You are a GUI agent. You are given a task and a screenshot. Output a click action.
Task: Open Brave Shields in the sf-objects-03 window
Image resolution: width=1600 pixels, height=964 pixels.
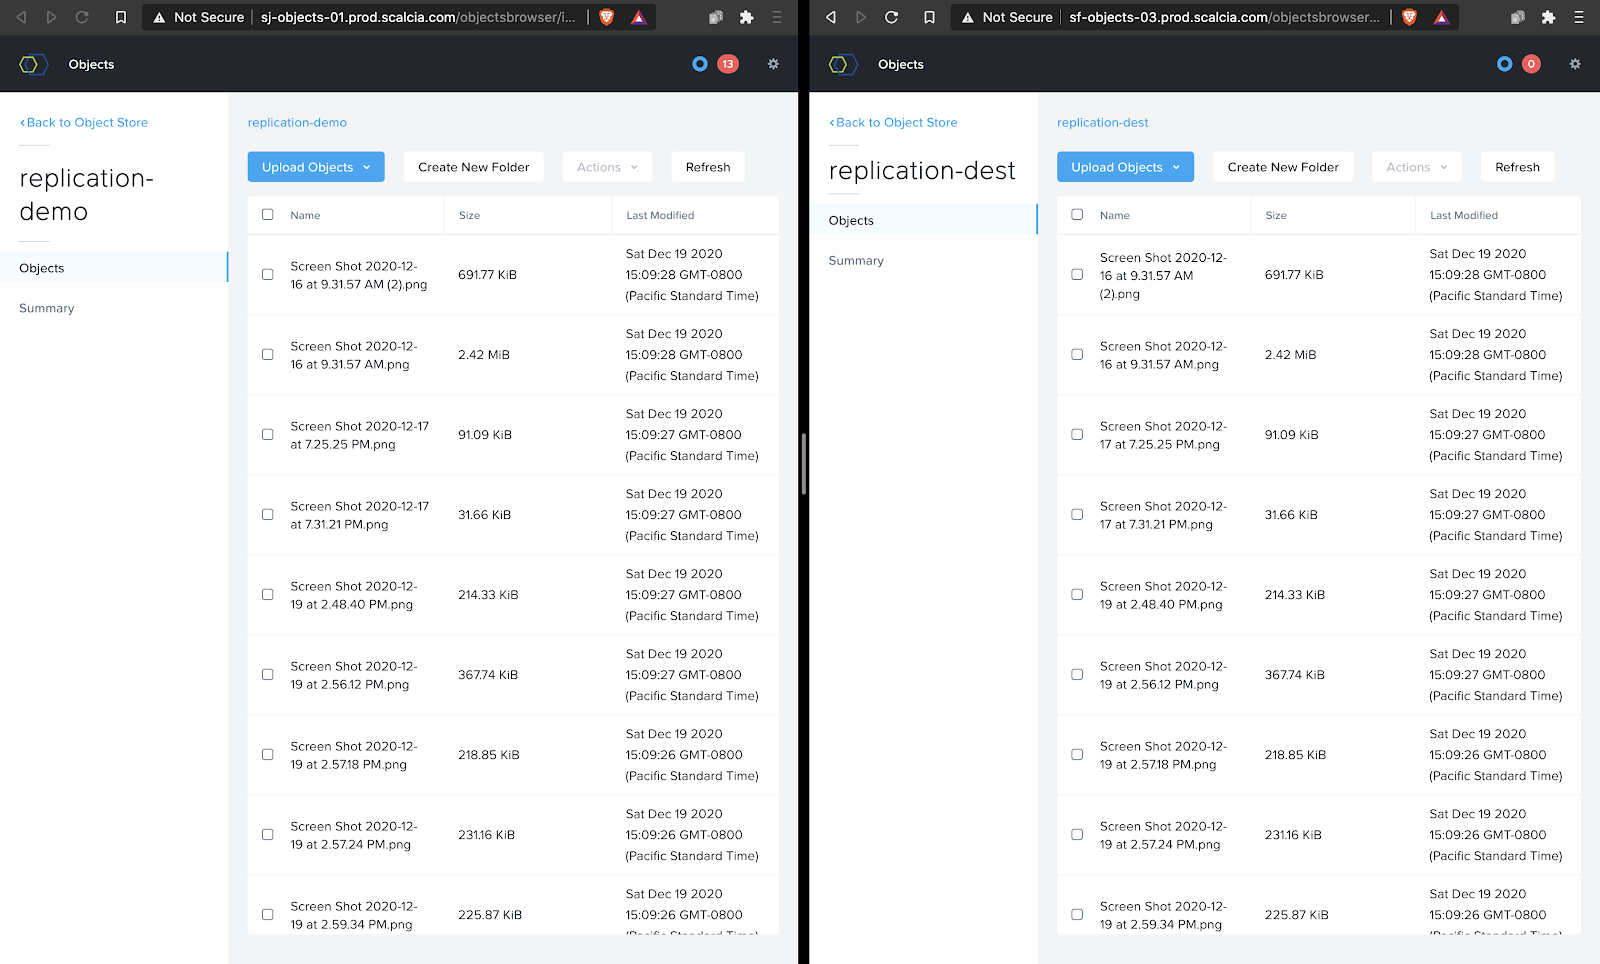[x=1409, y=17]
